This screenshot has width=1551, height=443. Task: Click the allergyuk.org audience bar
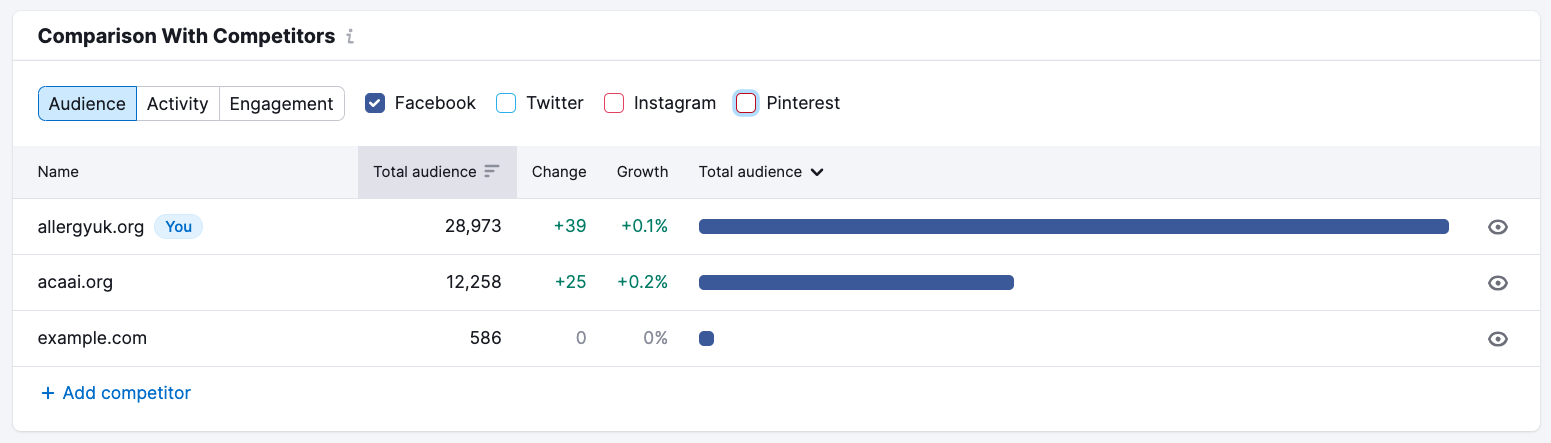pyautogui.click(x=1073, y=227)
